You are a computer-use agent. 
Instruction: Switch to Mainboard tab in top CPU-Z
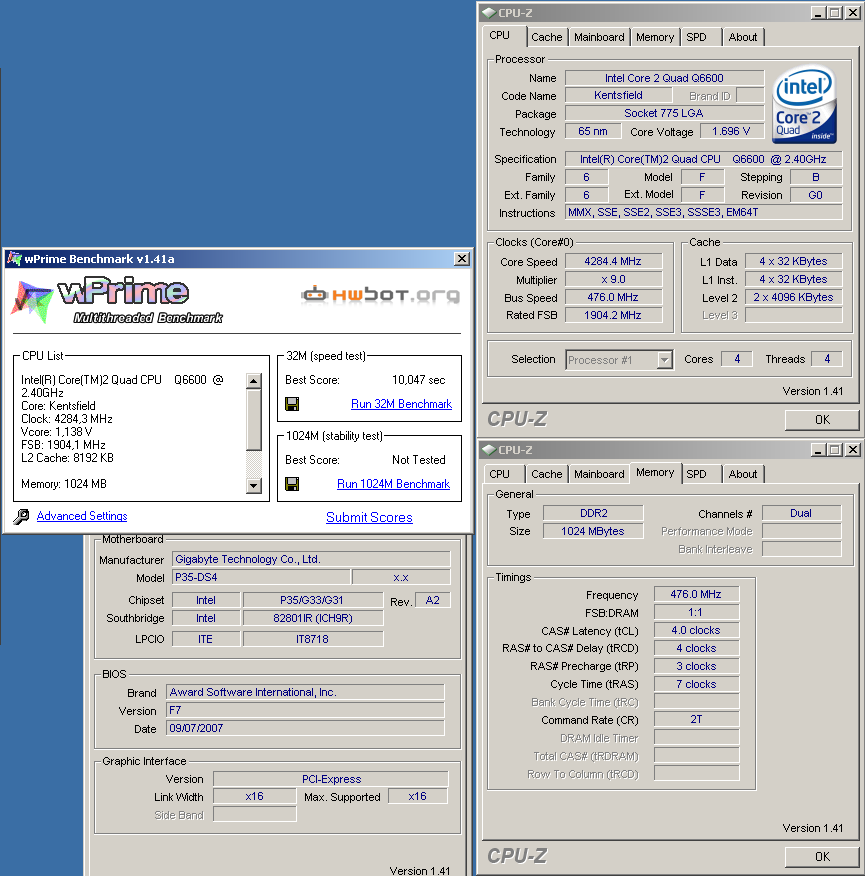coord(599,37)
